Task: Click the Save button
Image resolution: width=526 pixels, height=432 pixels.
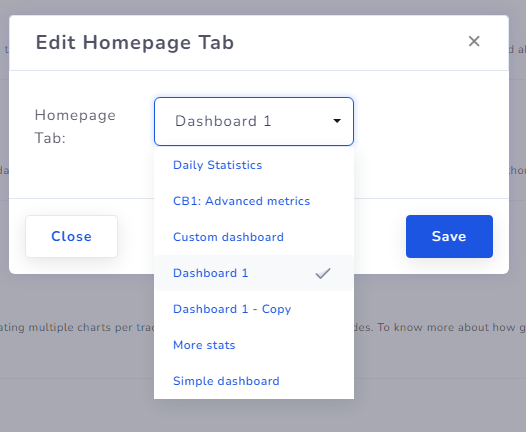Action: pyautogui.click(x=449, y=236)
